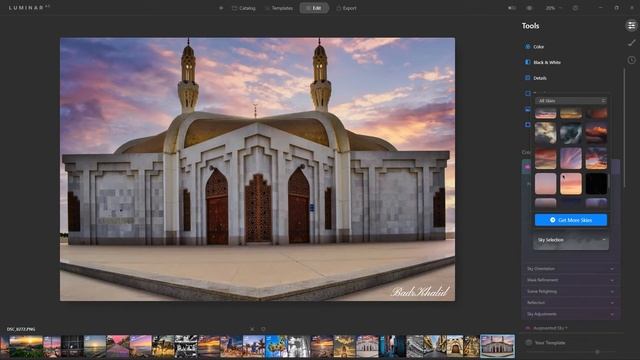Expand the Sky Adjustments section

point(571,314)
